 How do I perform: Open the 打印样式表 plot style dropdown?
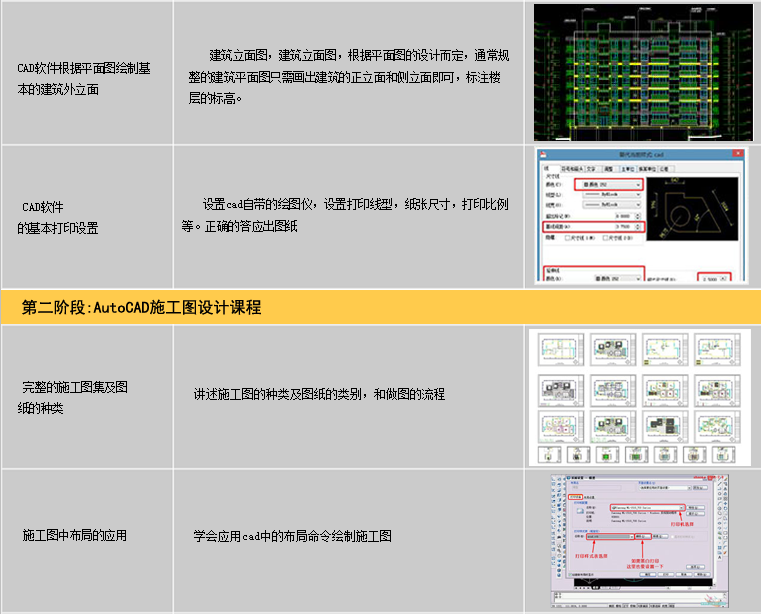630,537
